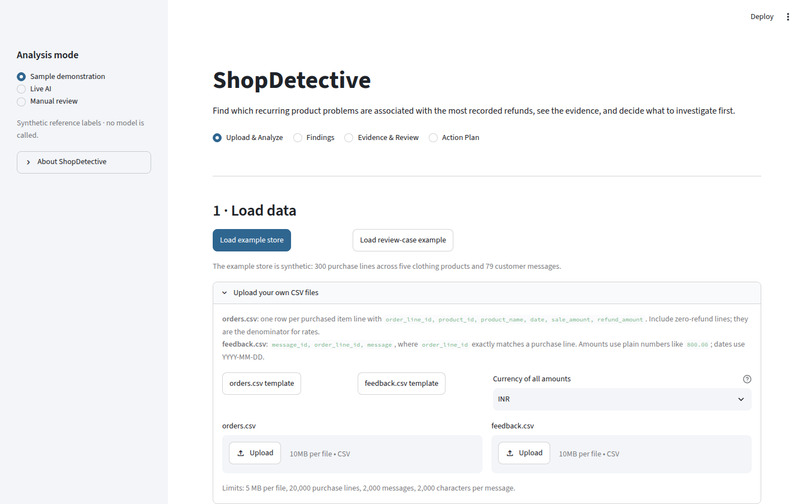
Task: Click the example store synthetic description text
Action: point(387,266)
